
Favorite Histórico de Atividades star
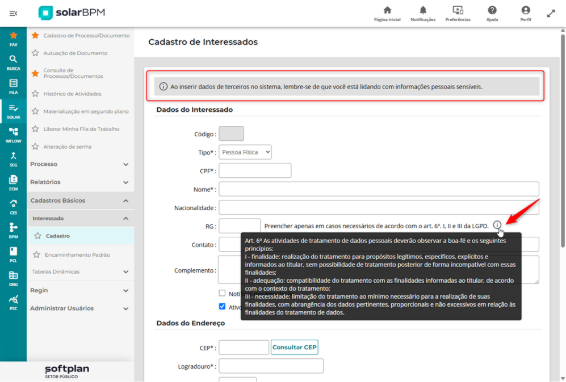click(35, 94)
